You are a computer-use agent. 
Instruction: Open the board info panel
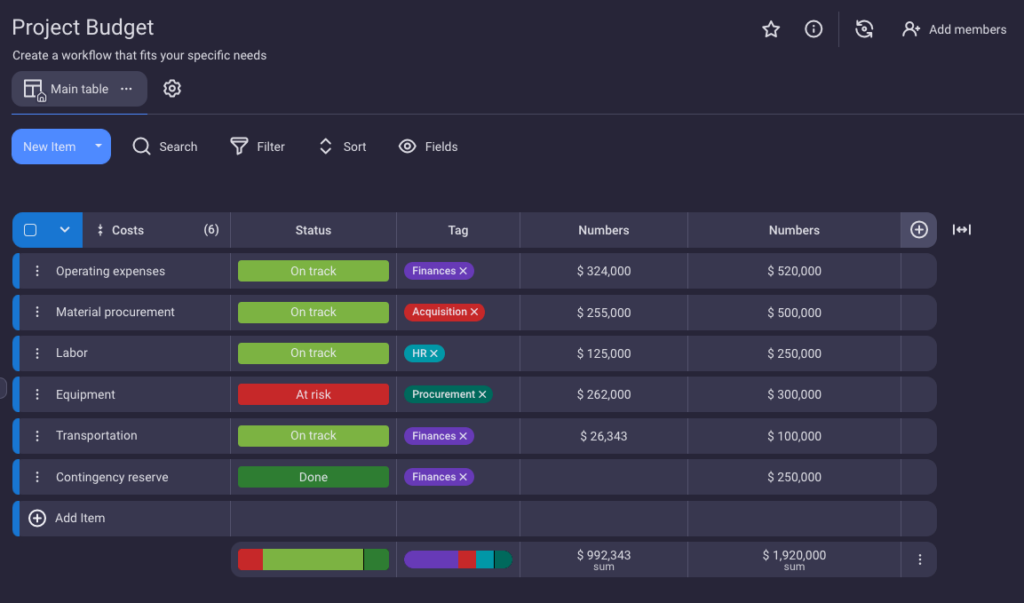pyautogui.click(x=813, y=29)
